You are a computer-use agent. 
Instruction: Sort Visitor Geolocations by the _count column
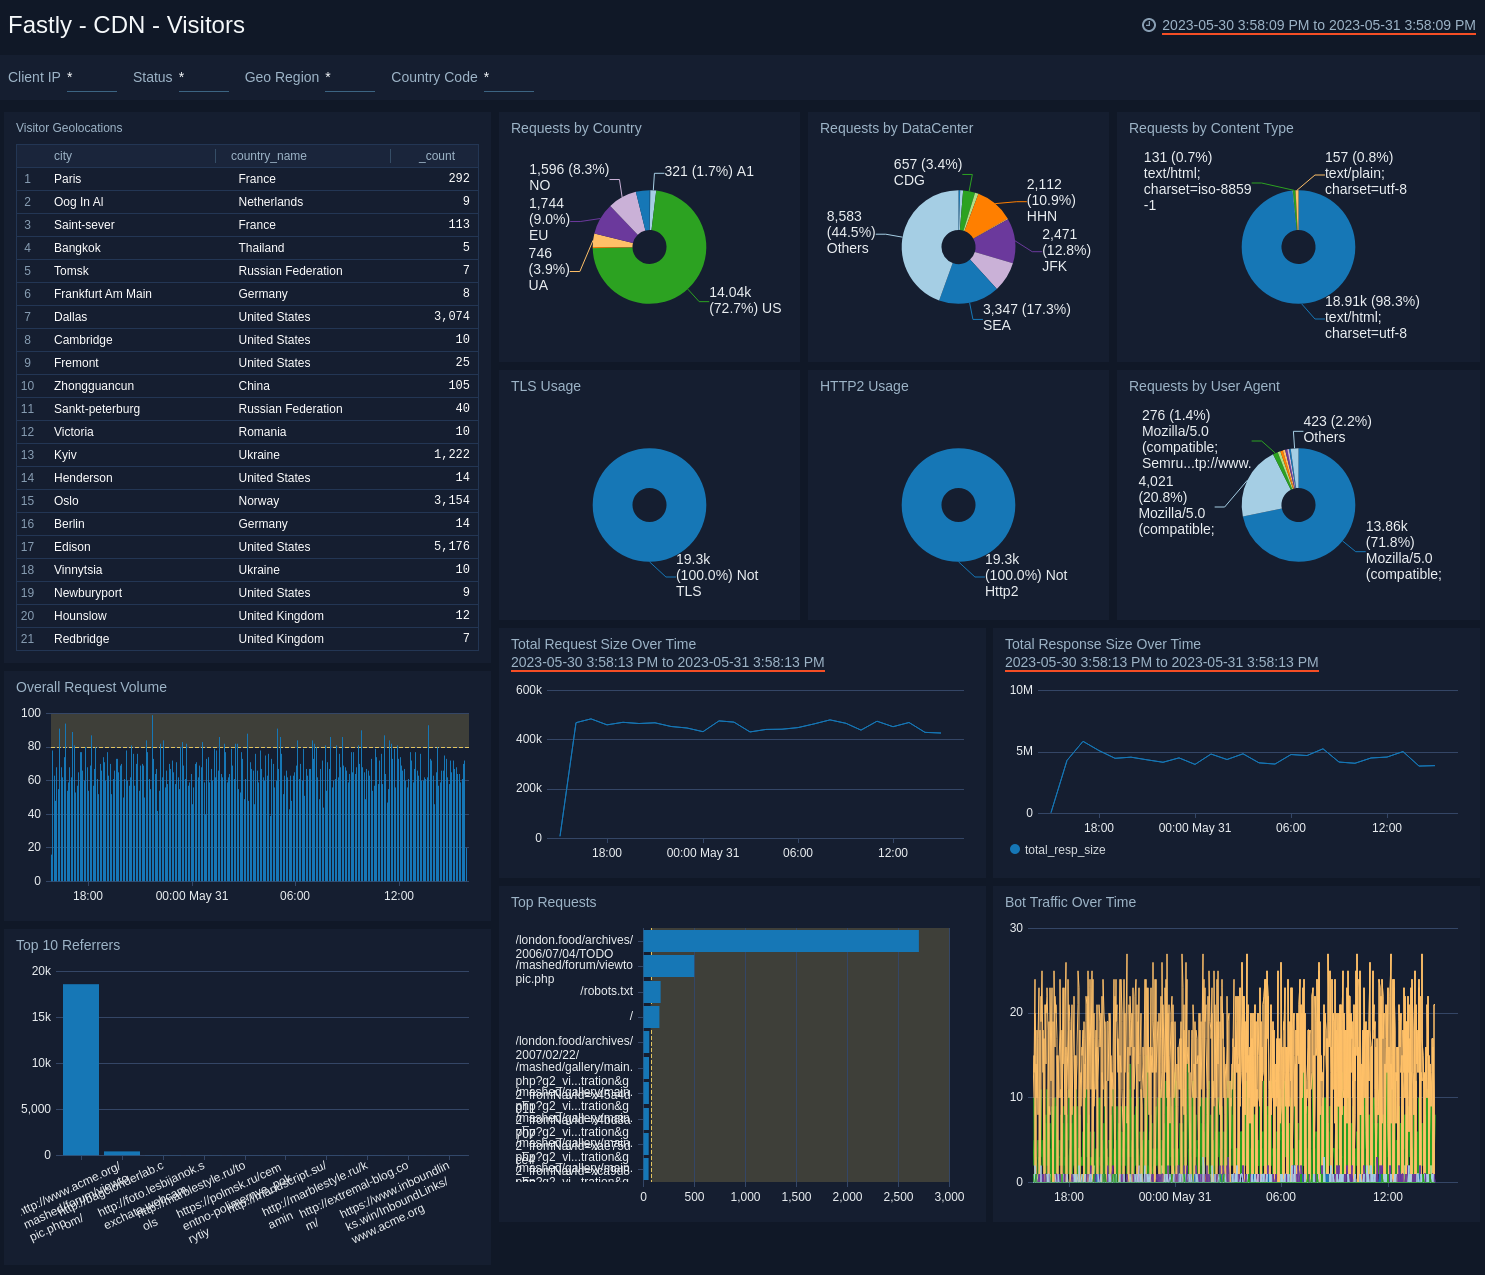435,156
